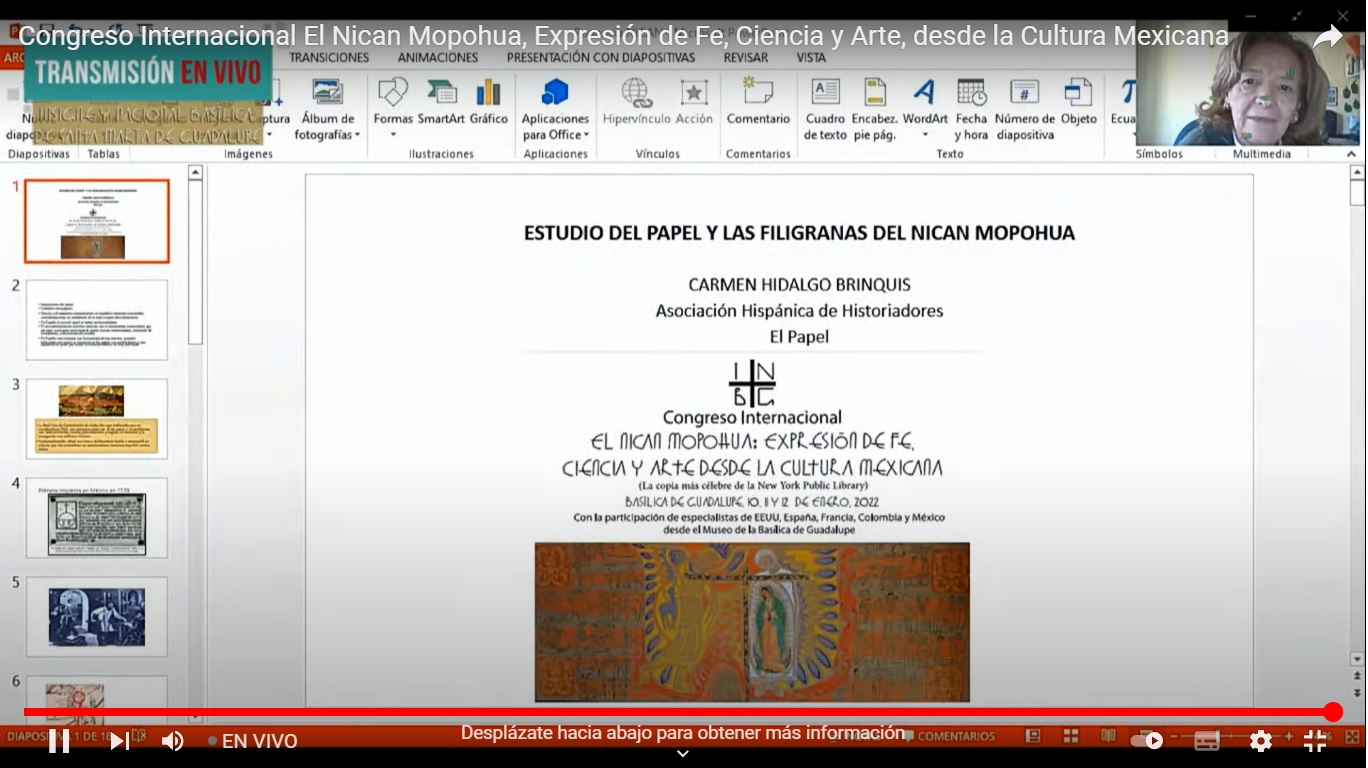The width and height of the screenshot is (1368, 768).
Task: Click the WordArt icon
Action: click(925, 92)
